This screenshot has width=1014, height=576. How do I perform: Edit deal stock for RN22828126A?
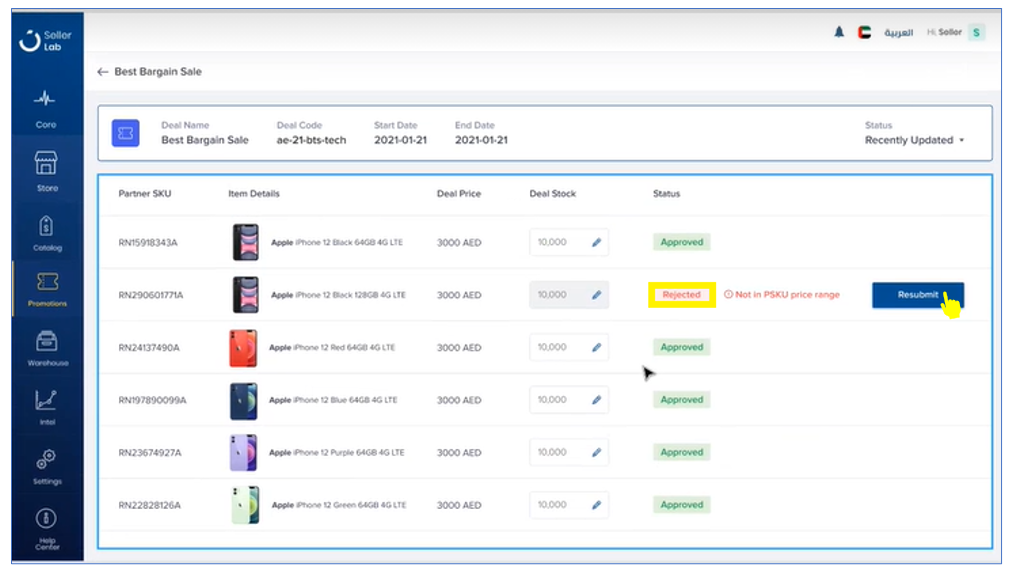coord(596,504)
